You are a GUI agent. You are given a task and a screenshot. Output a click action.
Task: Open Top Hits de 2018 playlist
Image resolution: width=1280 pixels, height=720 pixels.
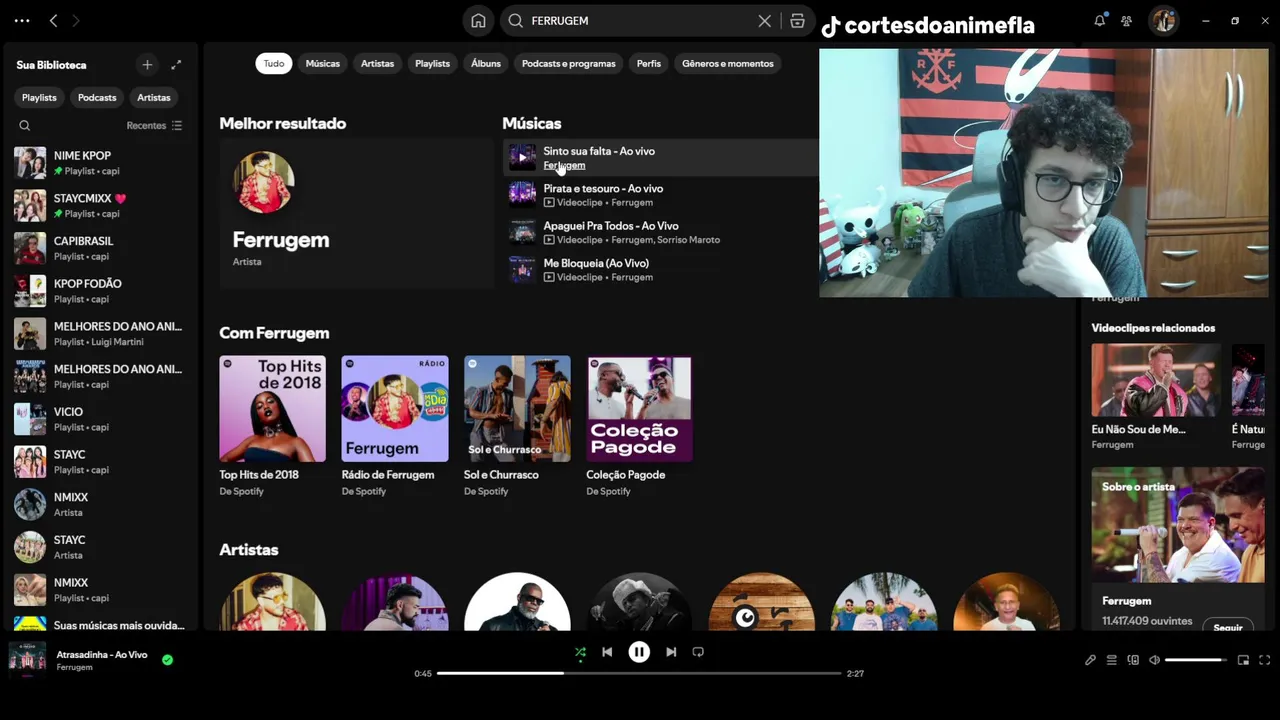[x=272, y=427]
